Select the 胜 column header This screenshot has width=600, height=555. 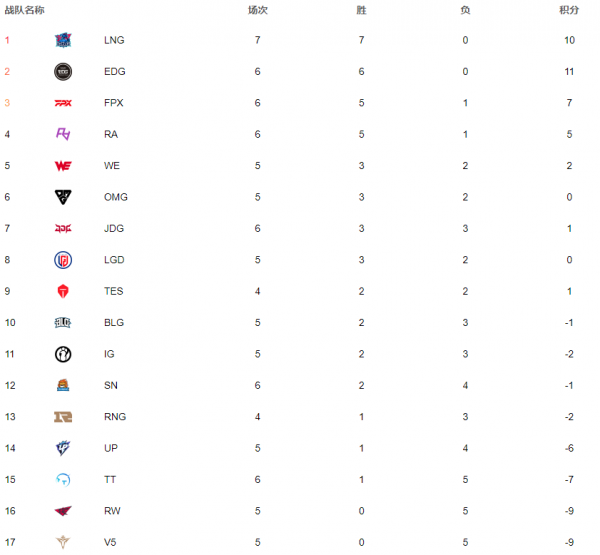click(x=362, y=10)
